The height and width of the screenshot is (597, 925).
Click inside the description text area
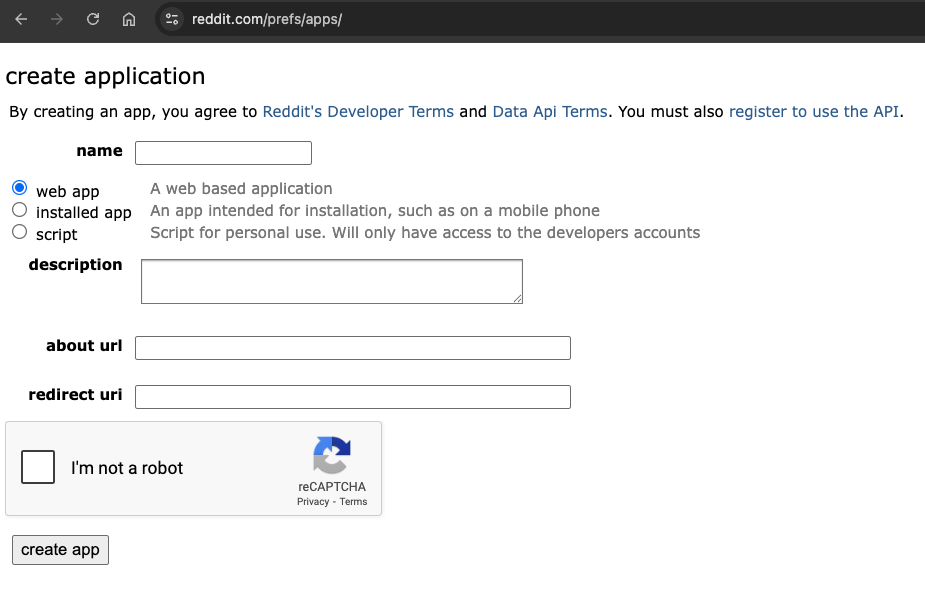(331, 281)
